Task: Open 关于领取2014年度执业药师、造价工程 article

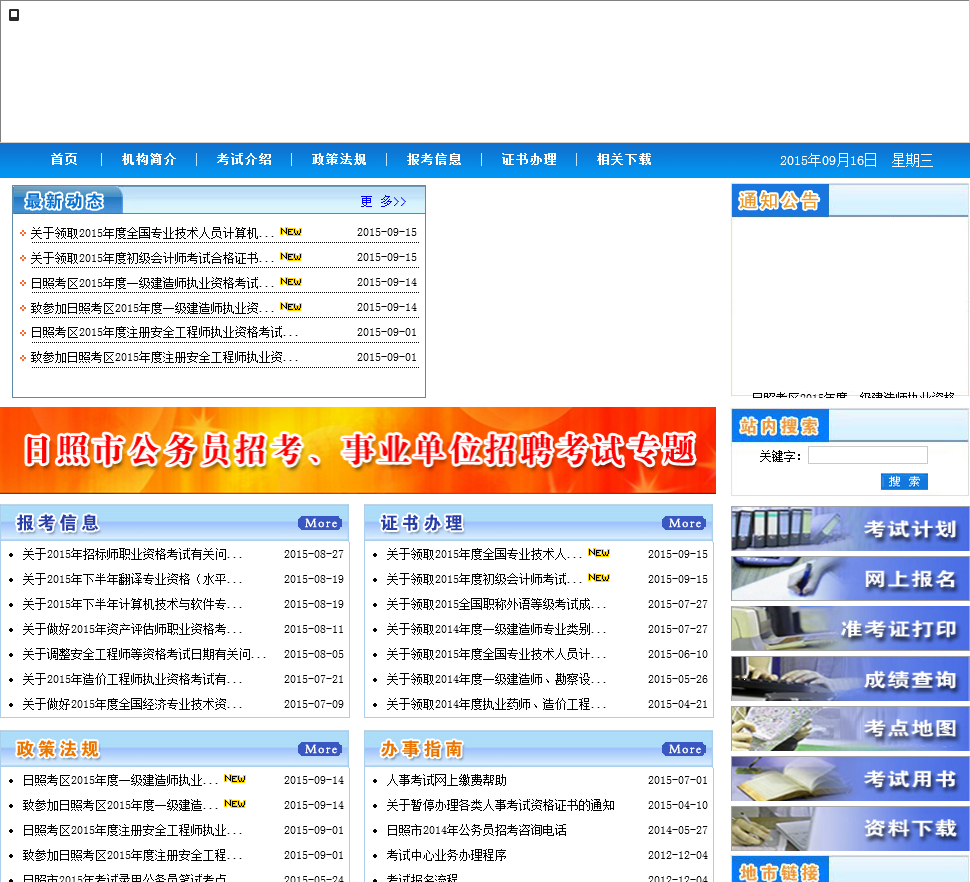Action: pos(496,704)
